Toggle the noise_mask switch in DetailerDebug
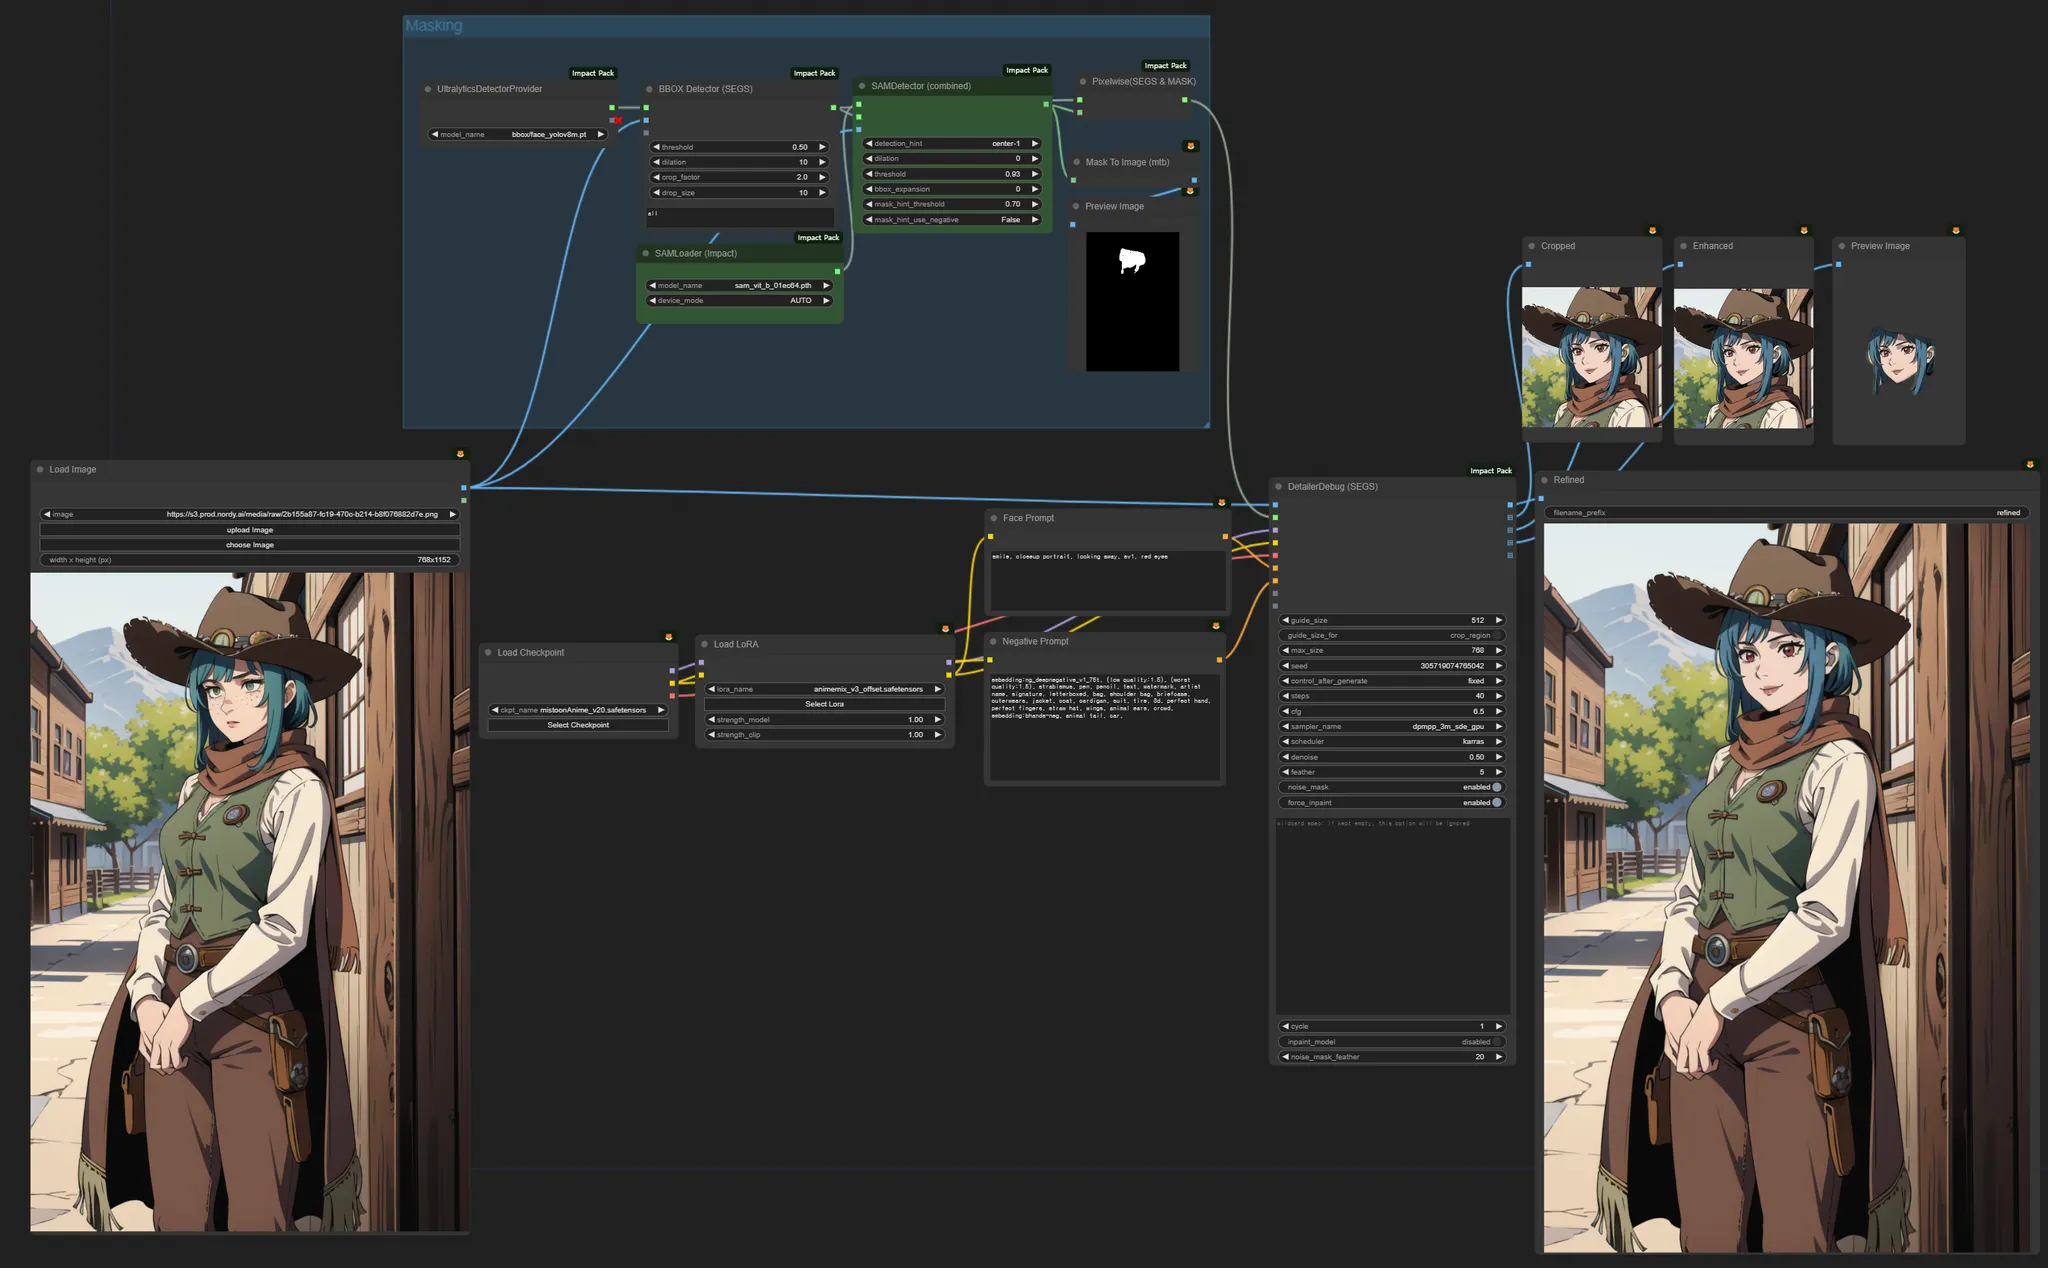 tap(1496, 787)
